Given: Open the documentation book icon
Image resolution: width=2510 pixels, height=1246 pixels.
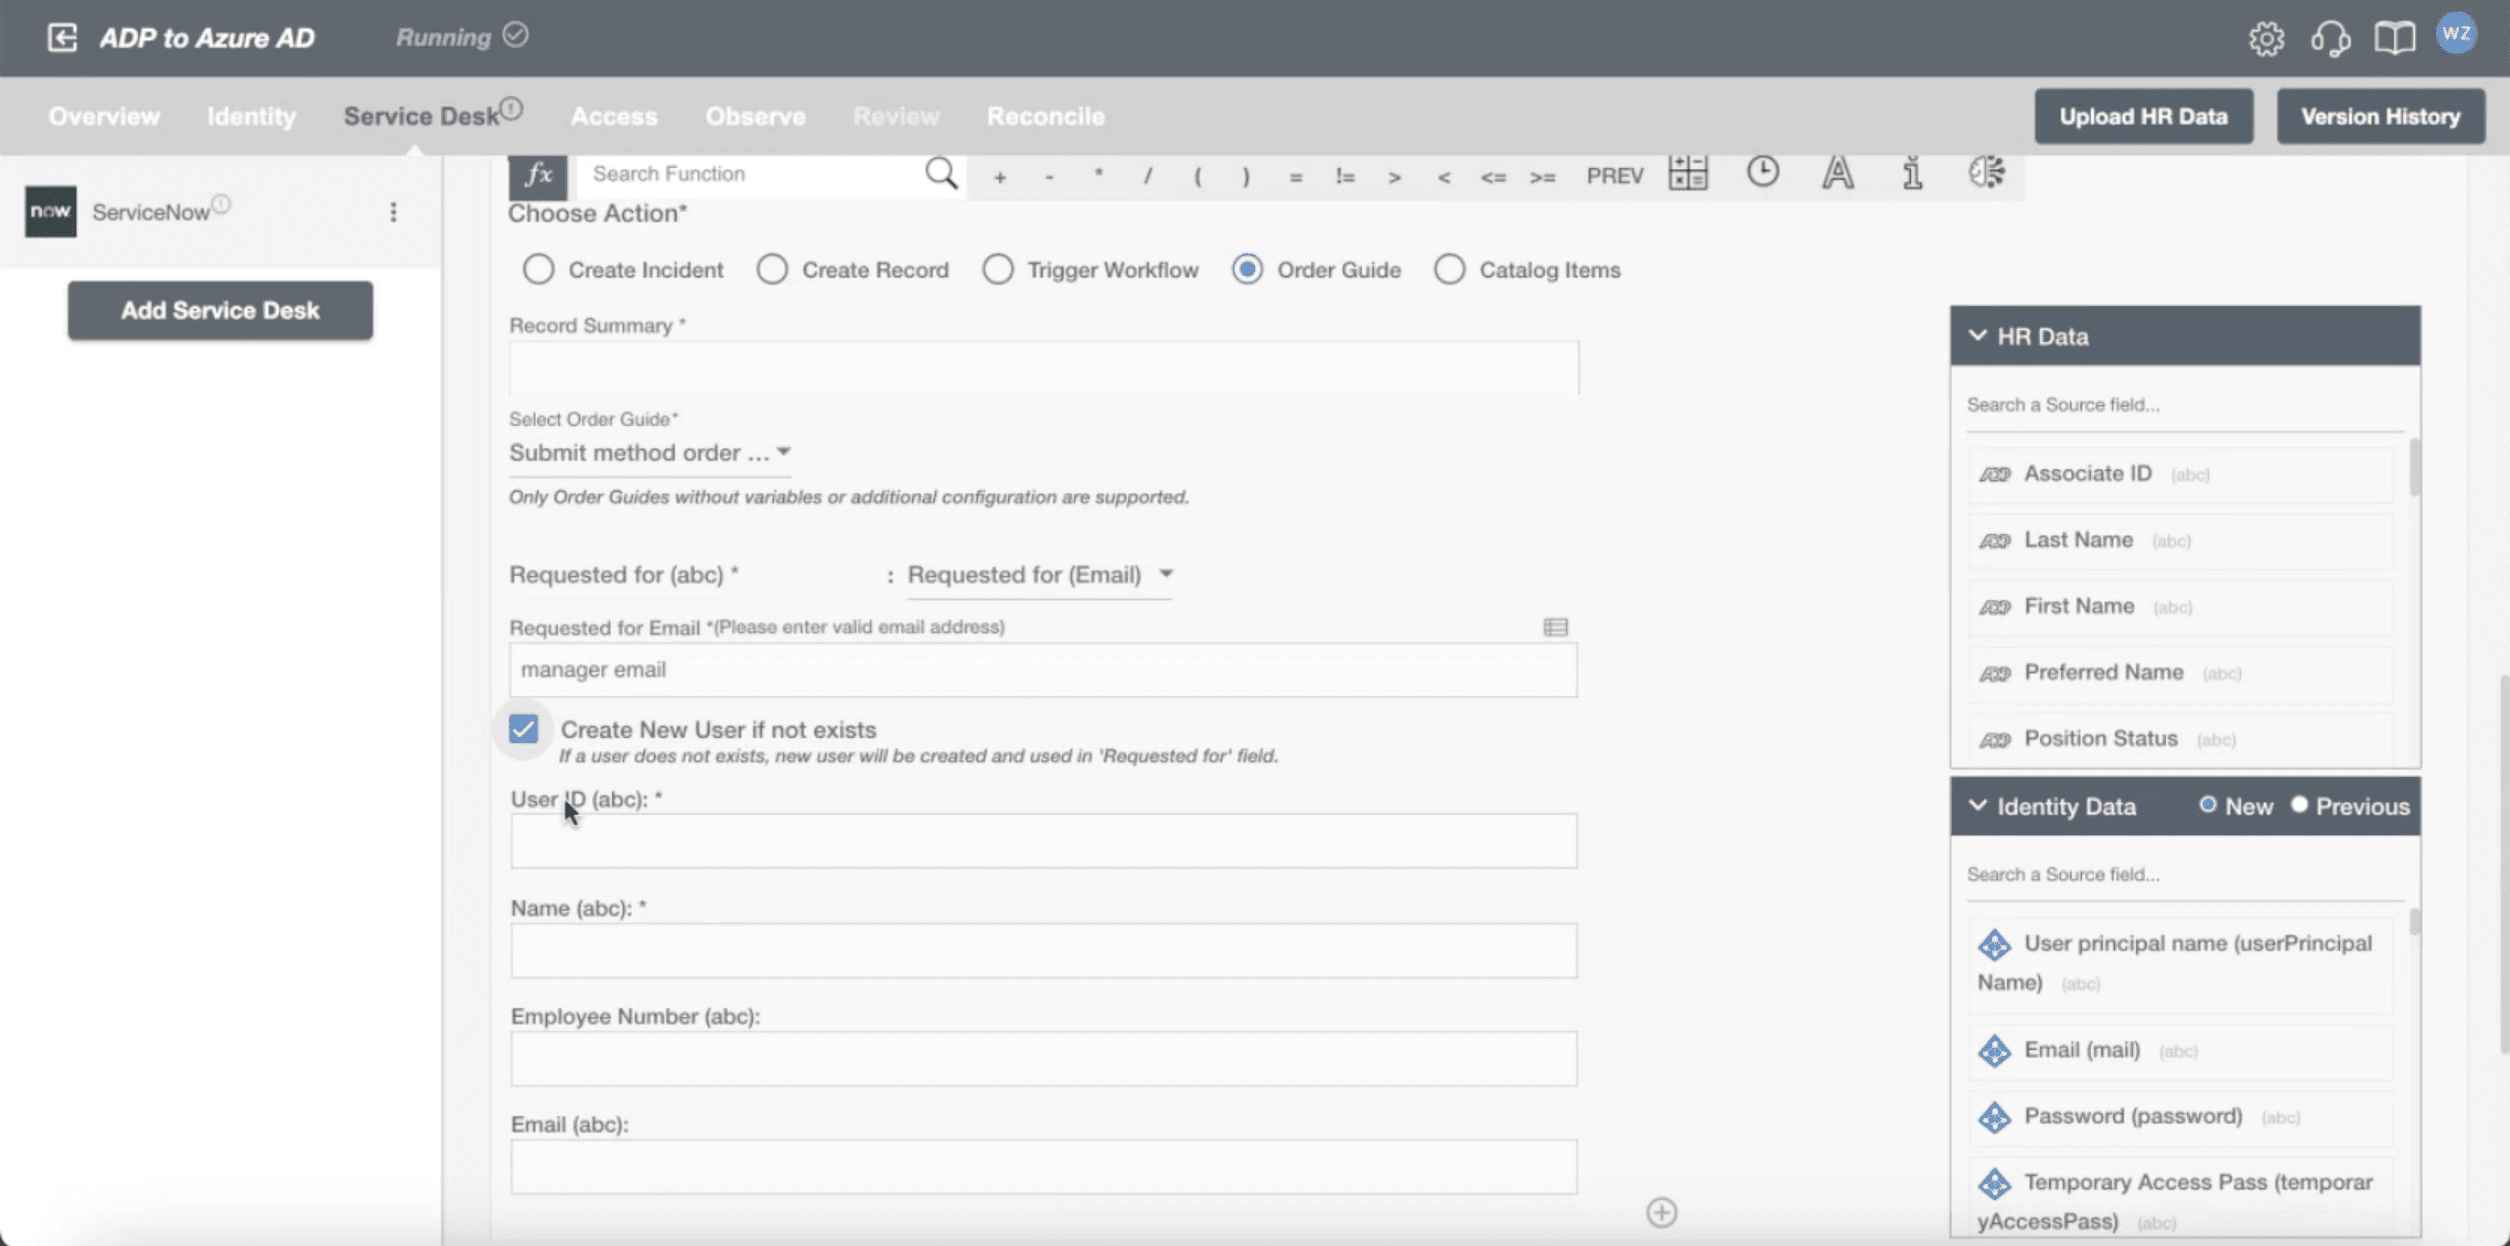Looking at the screenshot, I should (2395, 38).
